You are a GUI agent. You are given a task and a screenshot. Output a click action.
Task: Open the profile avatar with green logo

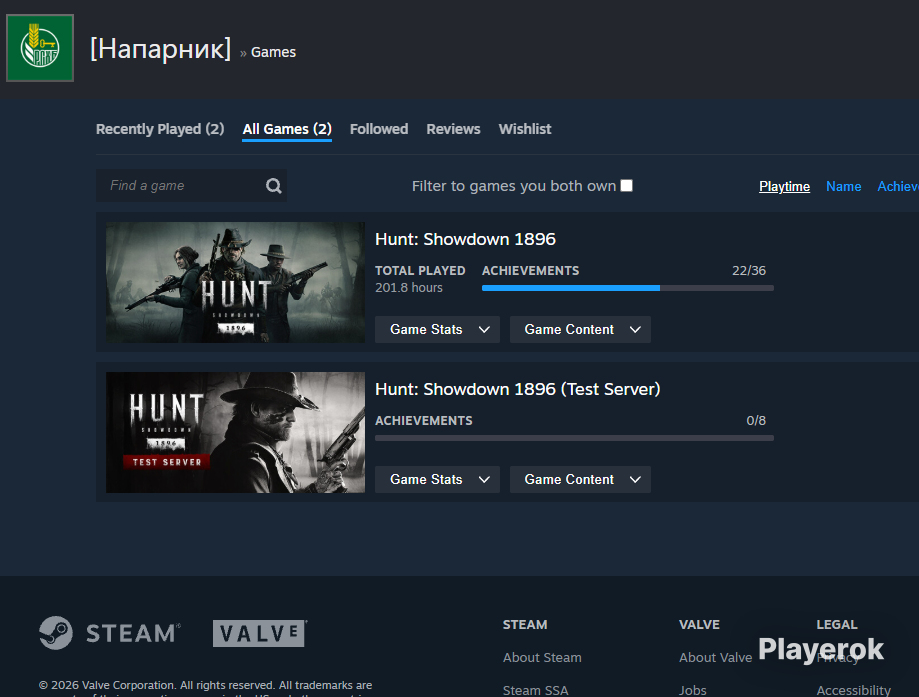tap(40, 48)
